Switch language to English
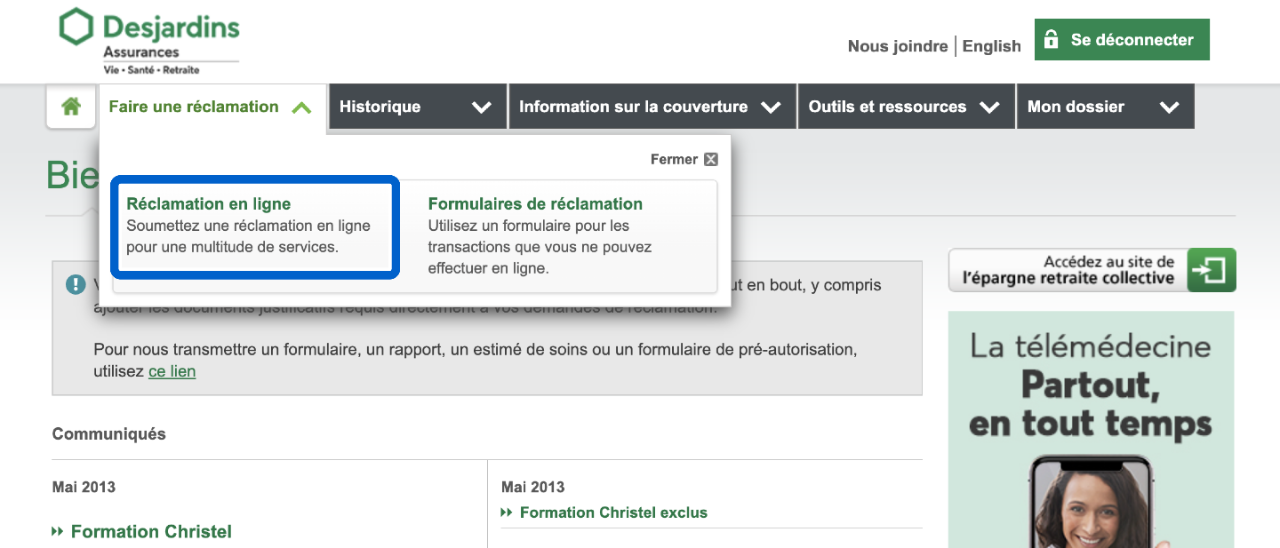This screenshot has height=548, width=1280. point(991,46)
